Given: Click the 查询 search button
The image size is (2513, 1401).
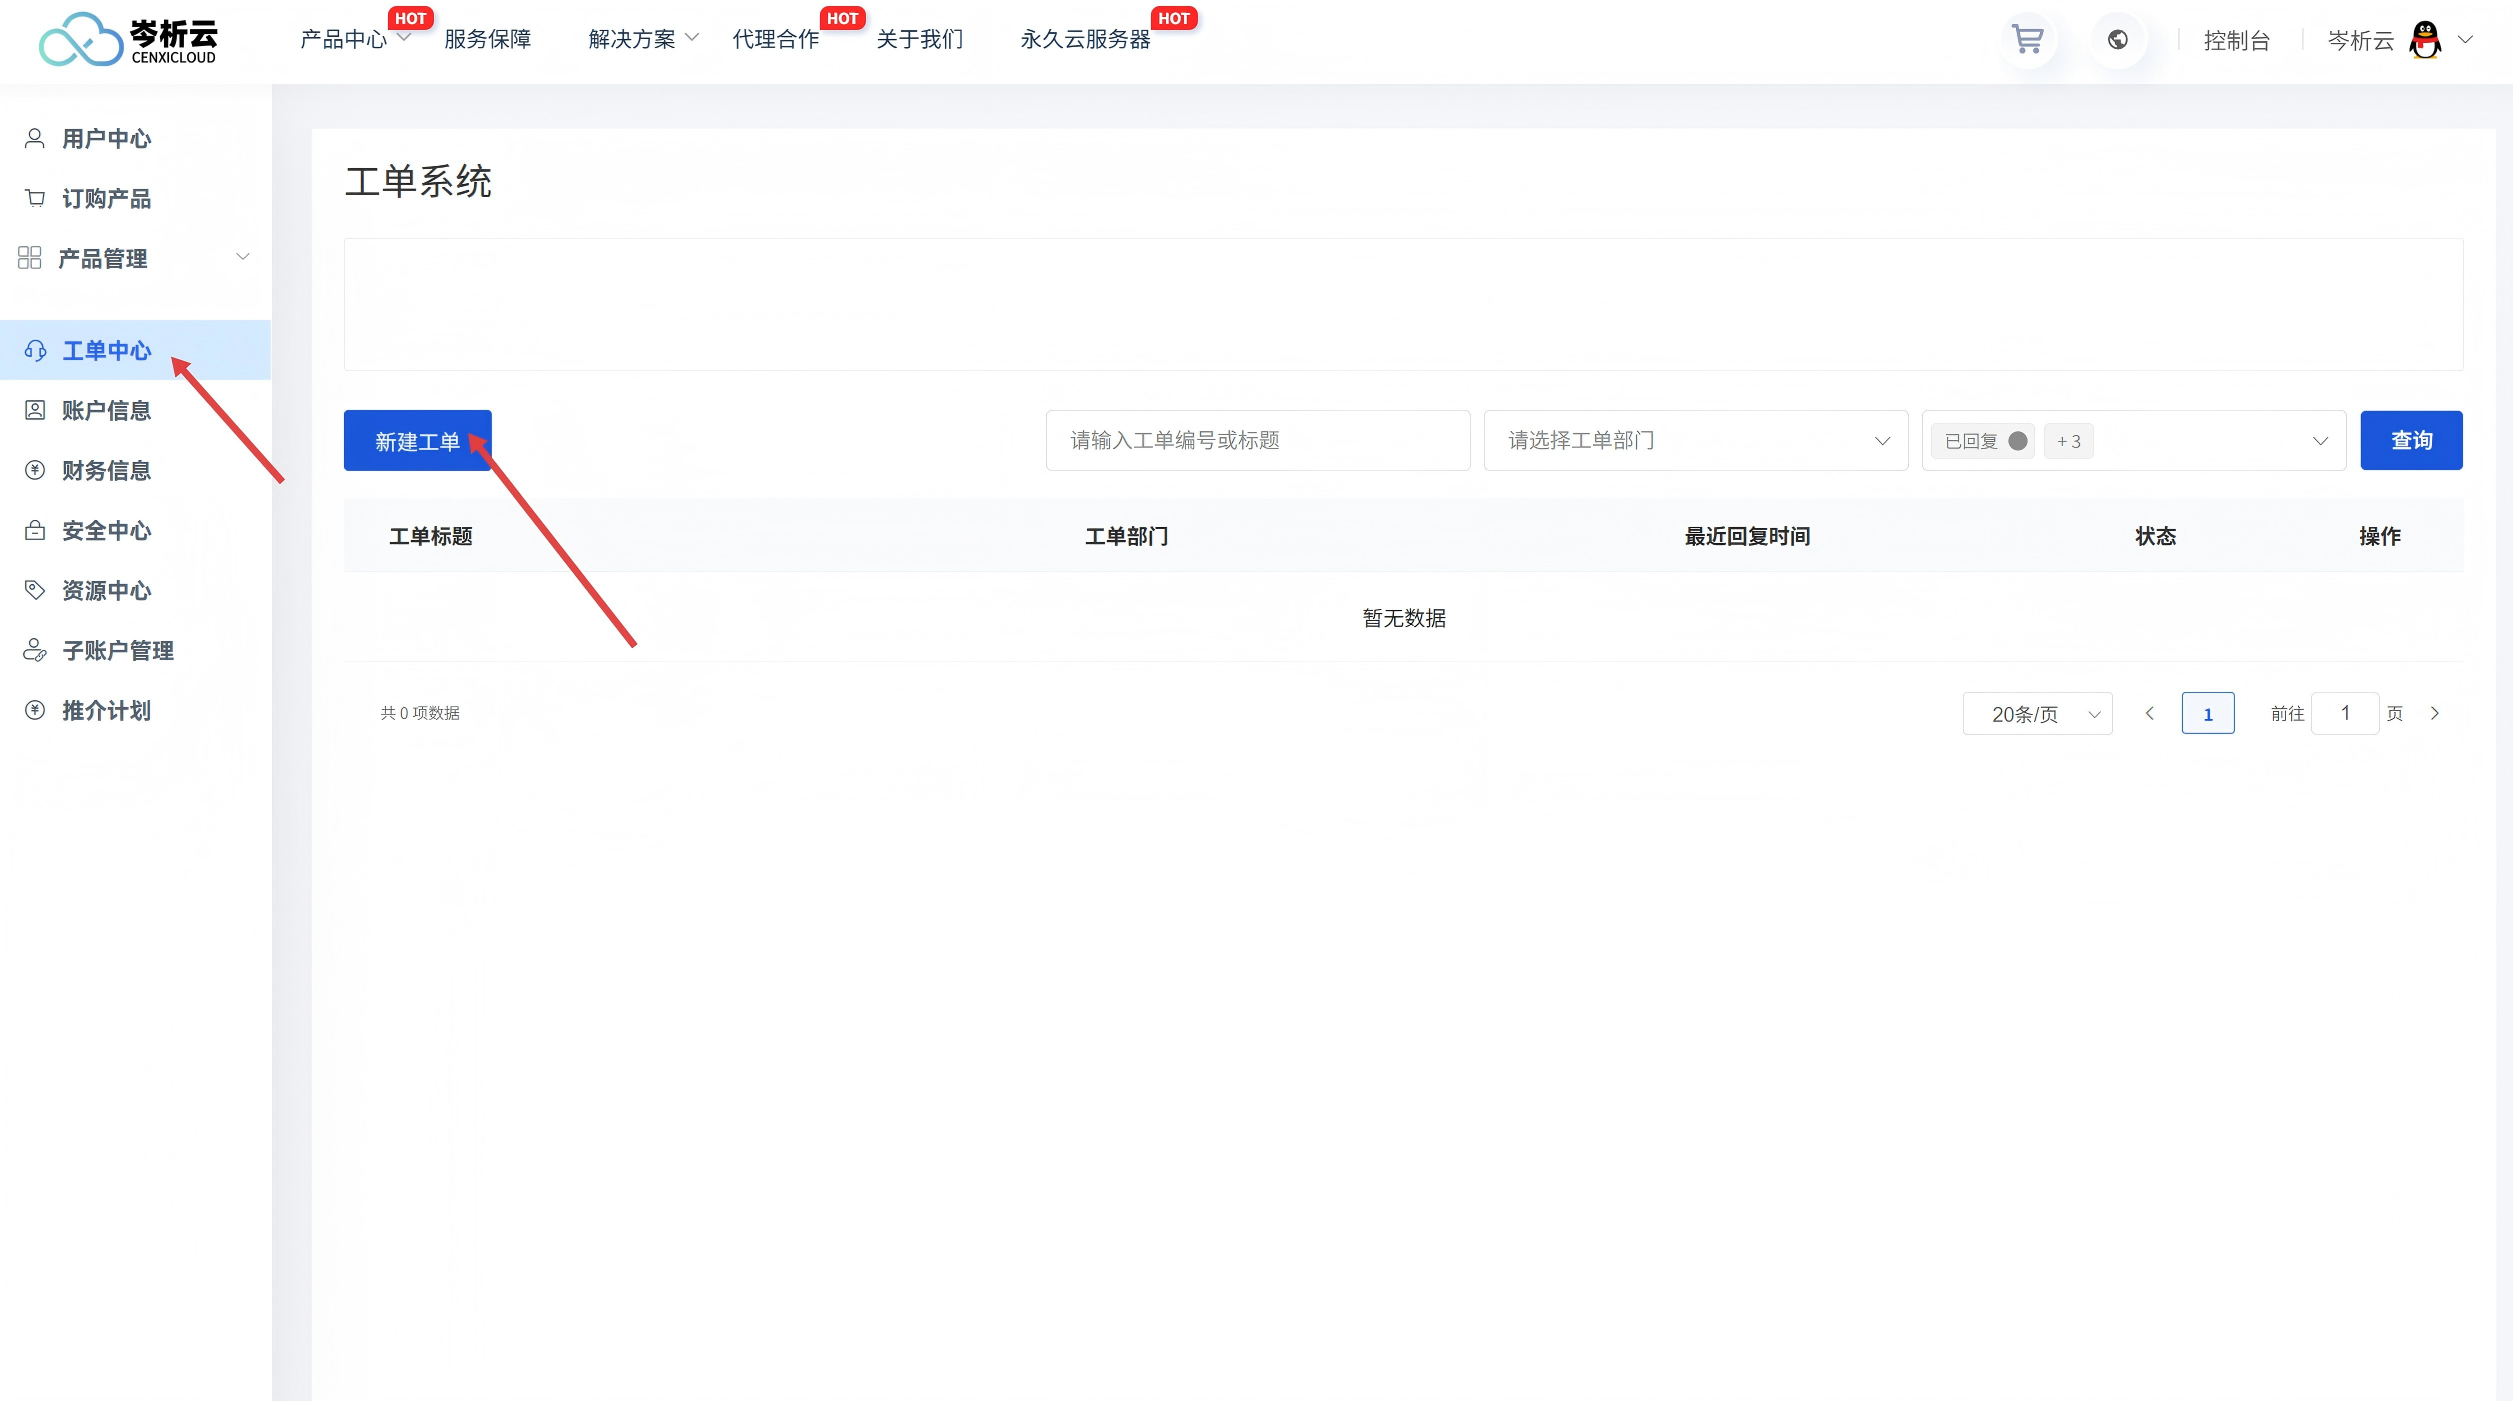Looking at the screenshot, I should [2411, 441].
